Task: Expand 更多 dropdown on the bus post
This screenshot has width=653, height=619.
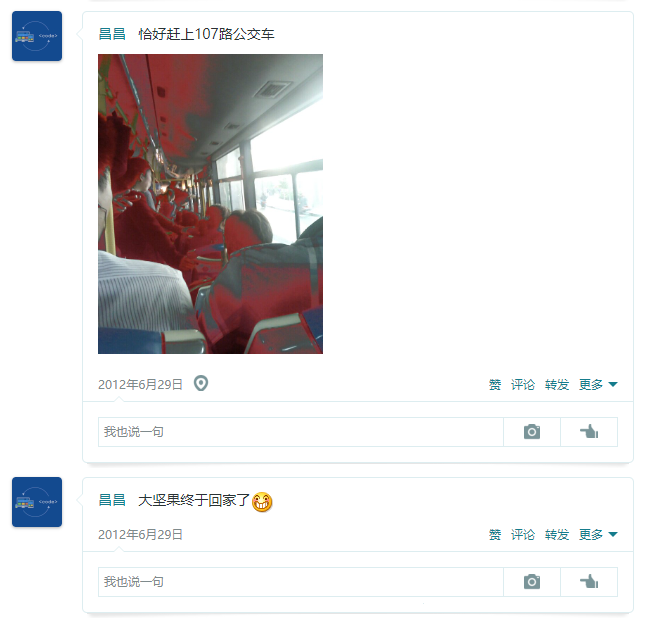Action: 598,384
